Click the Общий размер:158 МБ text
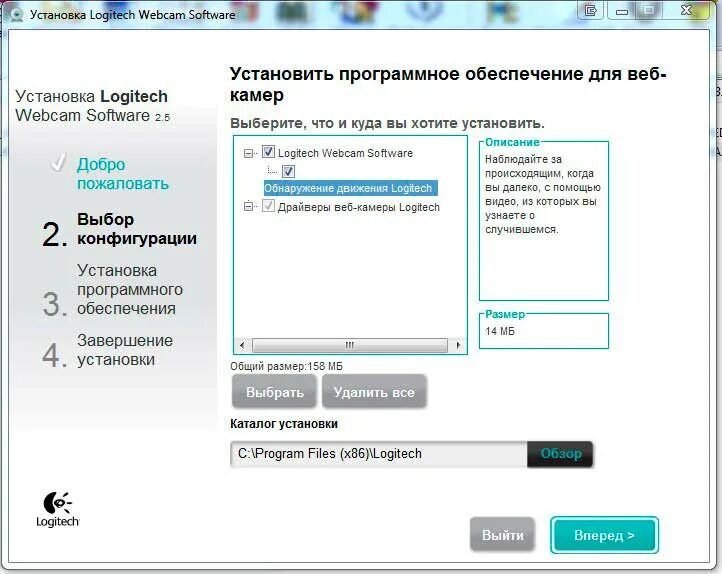 point(286,366)
